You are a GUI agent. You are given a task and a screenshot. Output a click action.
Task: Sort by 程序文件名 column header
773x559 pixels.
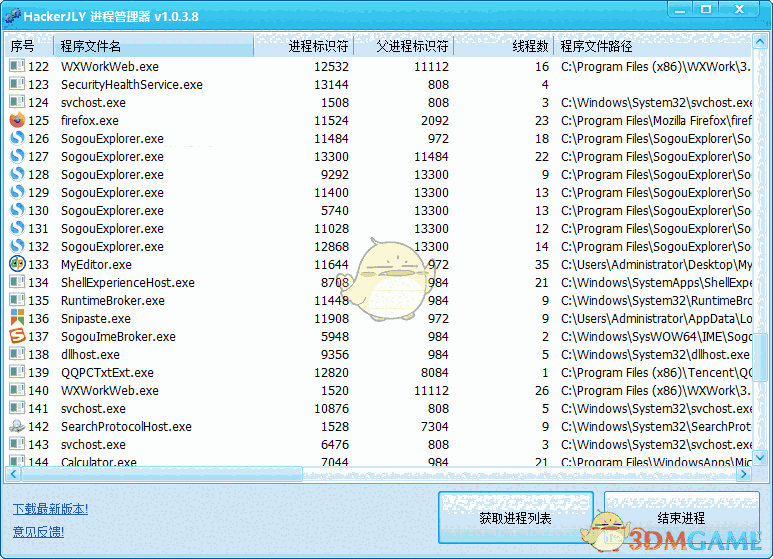[x=153, y=46]
